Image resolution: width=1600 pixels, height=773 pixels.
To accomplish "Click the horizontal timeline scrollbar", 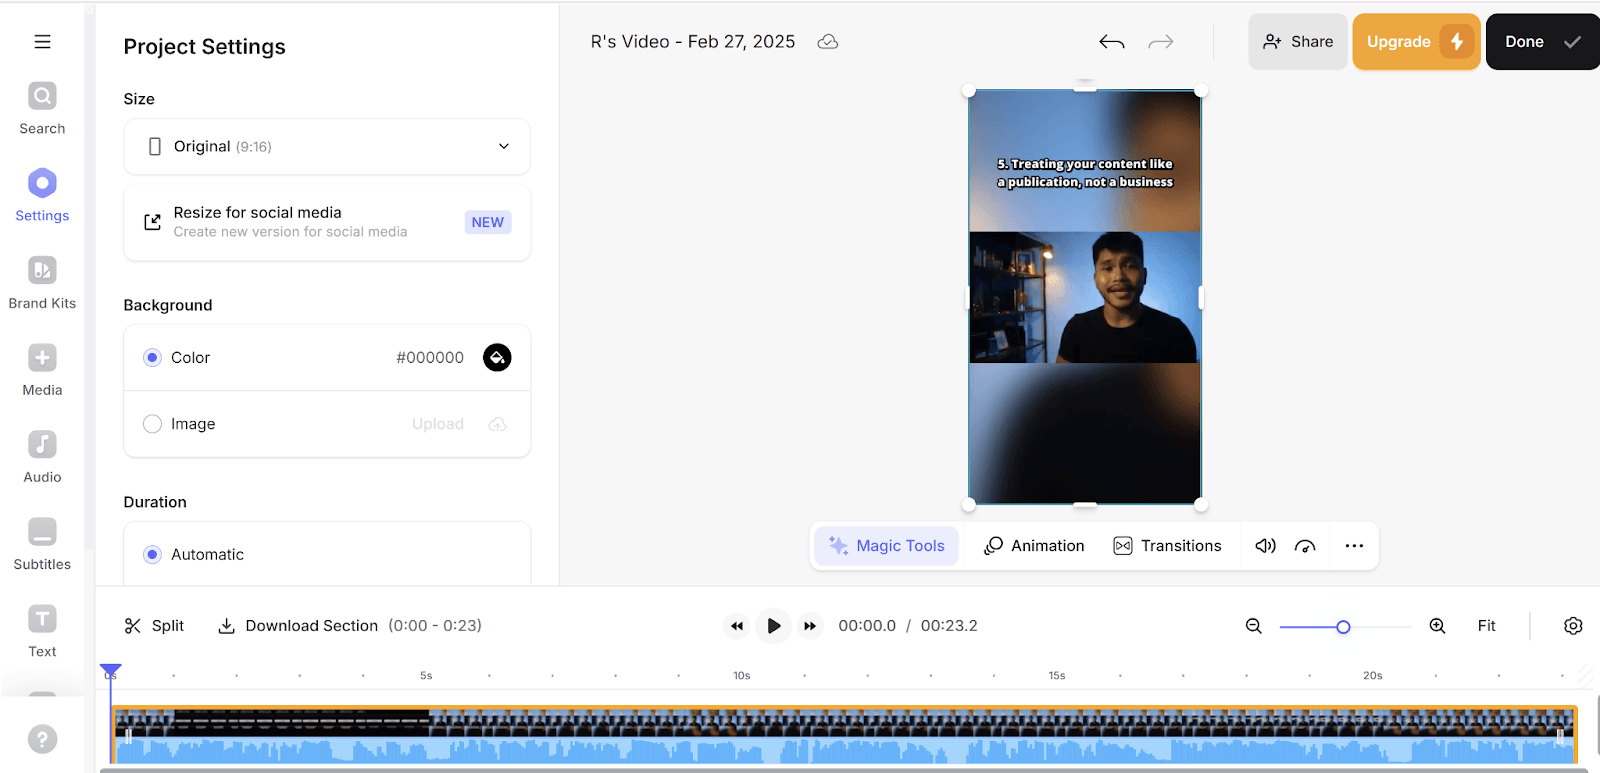I will (x=844, y=770).
